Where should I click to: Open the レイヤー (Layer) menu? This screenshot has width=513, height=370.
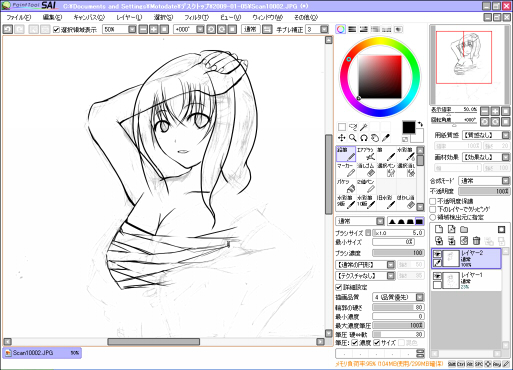coord(129,17)
